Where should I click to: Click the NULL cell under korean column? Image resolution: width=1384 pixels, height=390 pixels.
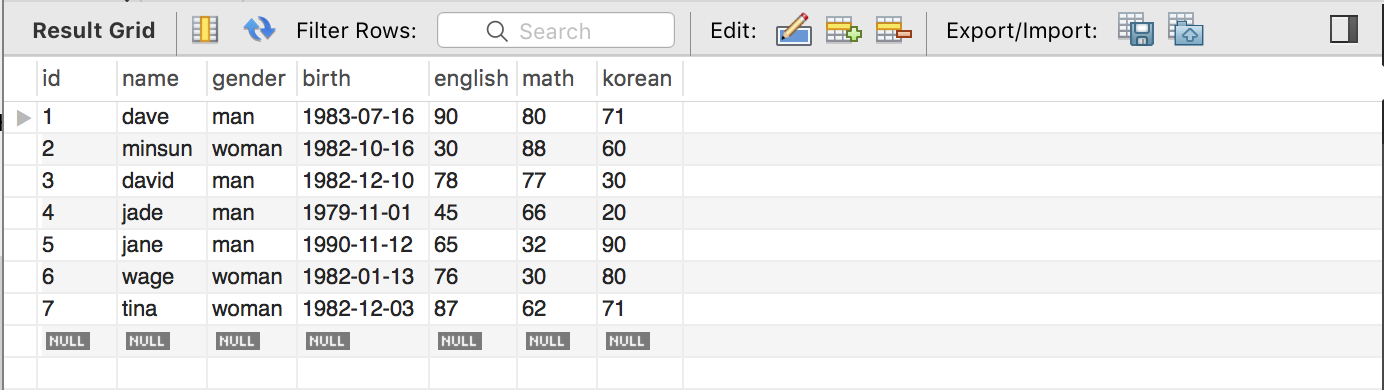(x=627, y=341)
